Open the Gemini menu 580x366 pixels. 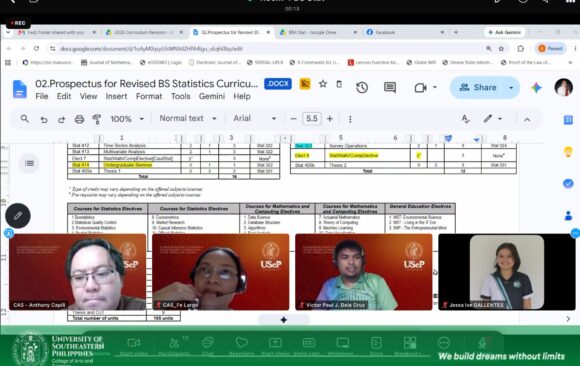pos(212,97)
